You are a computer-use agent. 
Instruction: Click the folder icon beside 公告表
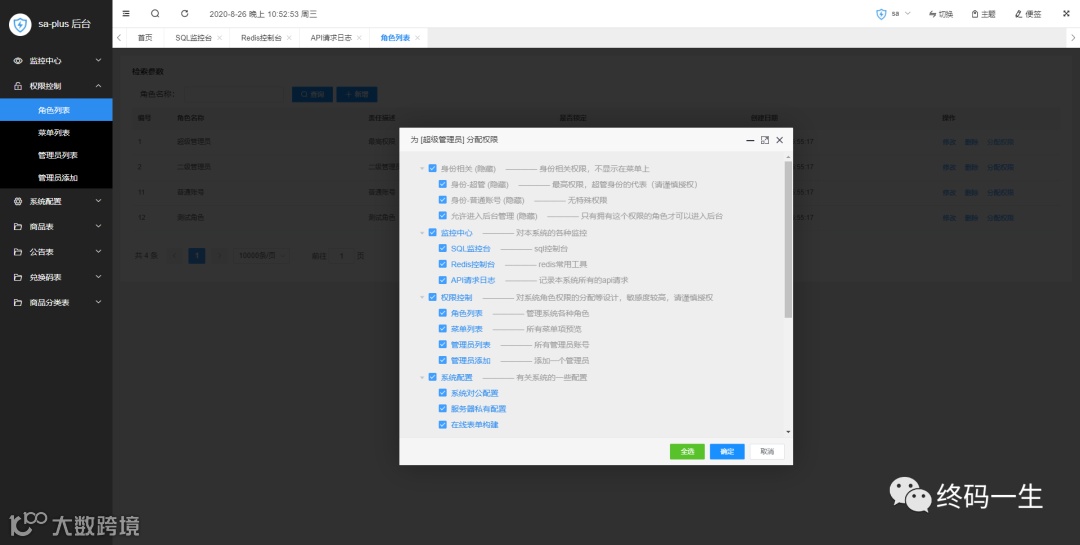18,251
